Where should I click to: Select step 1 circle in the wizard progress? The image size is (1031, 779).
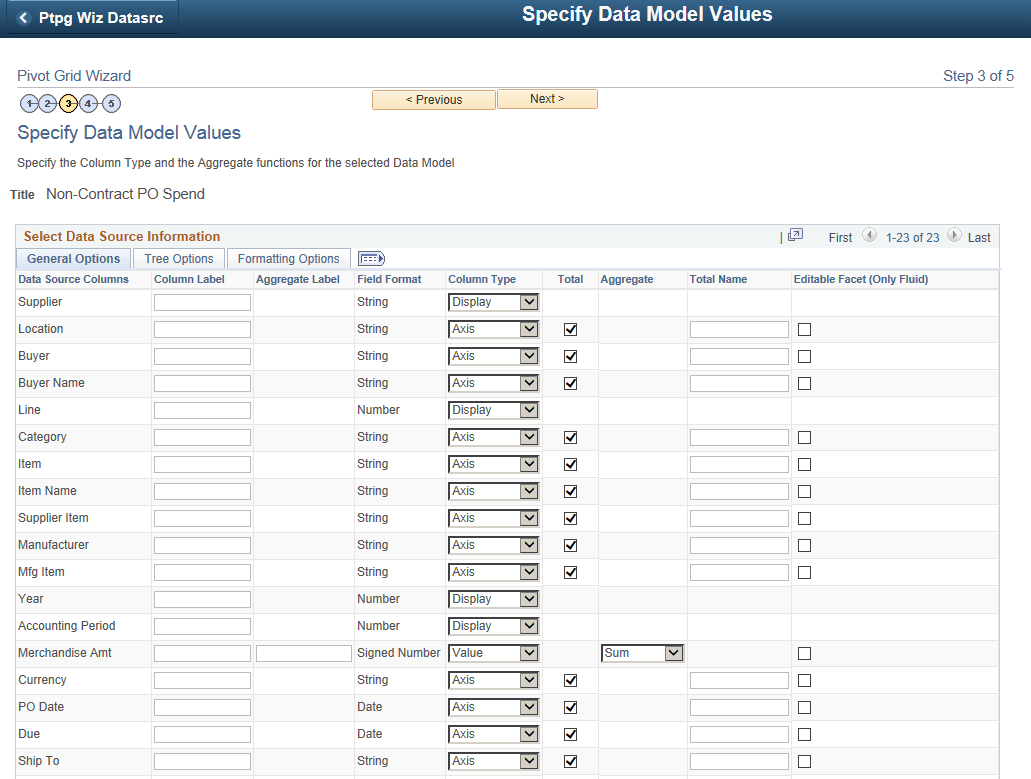pyautogui.click(x=29, y=103)
